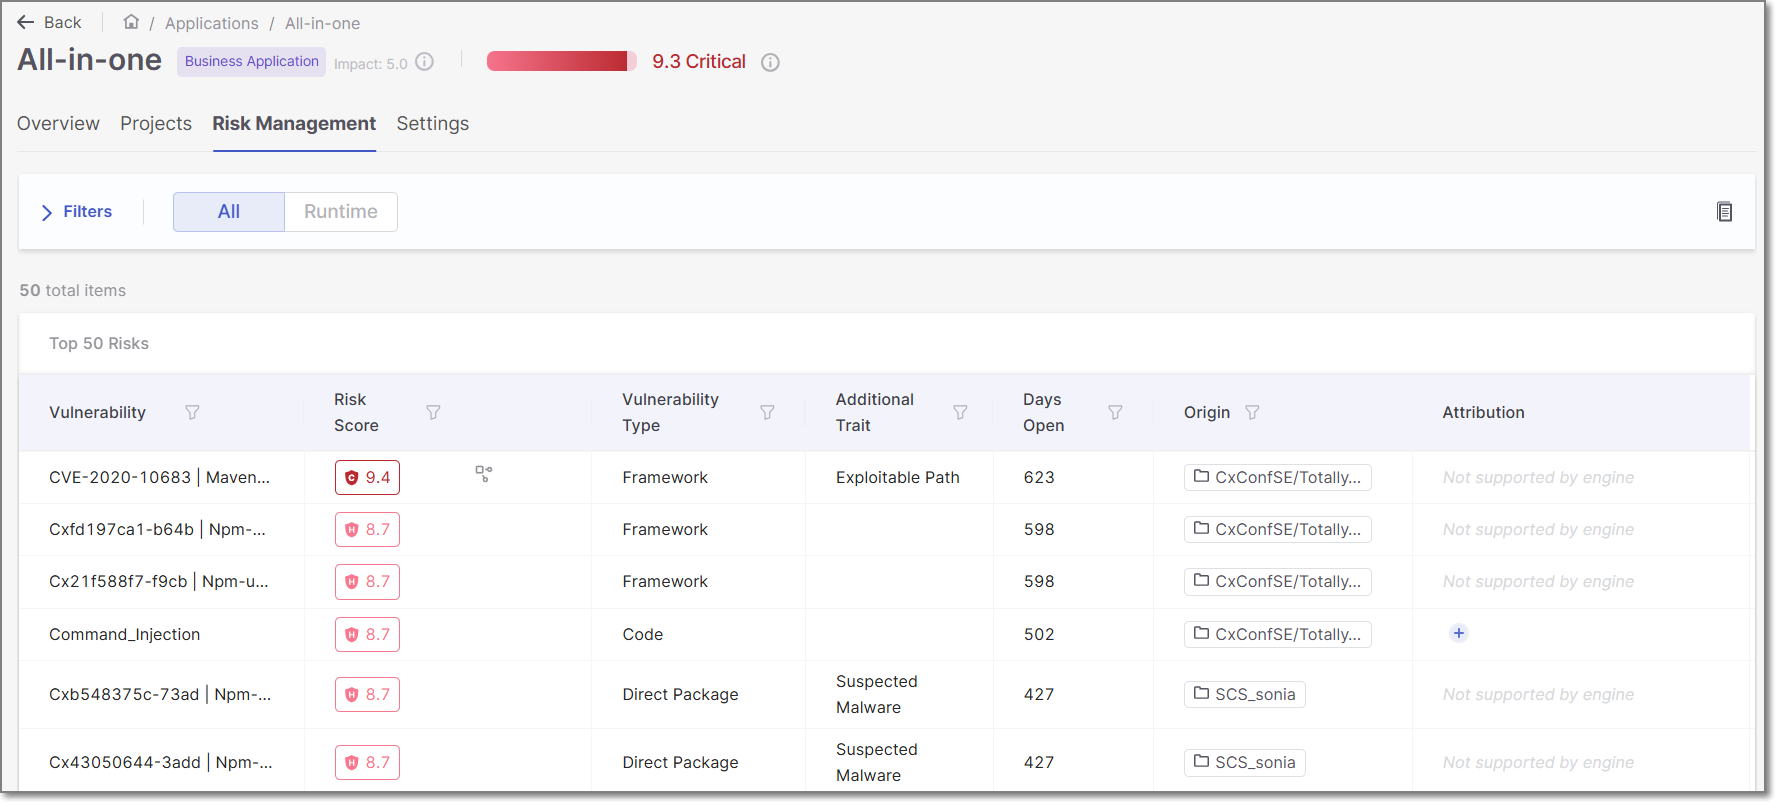This screenshot has height=802, width=1775.
Task: Click the home icon in the breadcrumb
Action: [131, 22]
